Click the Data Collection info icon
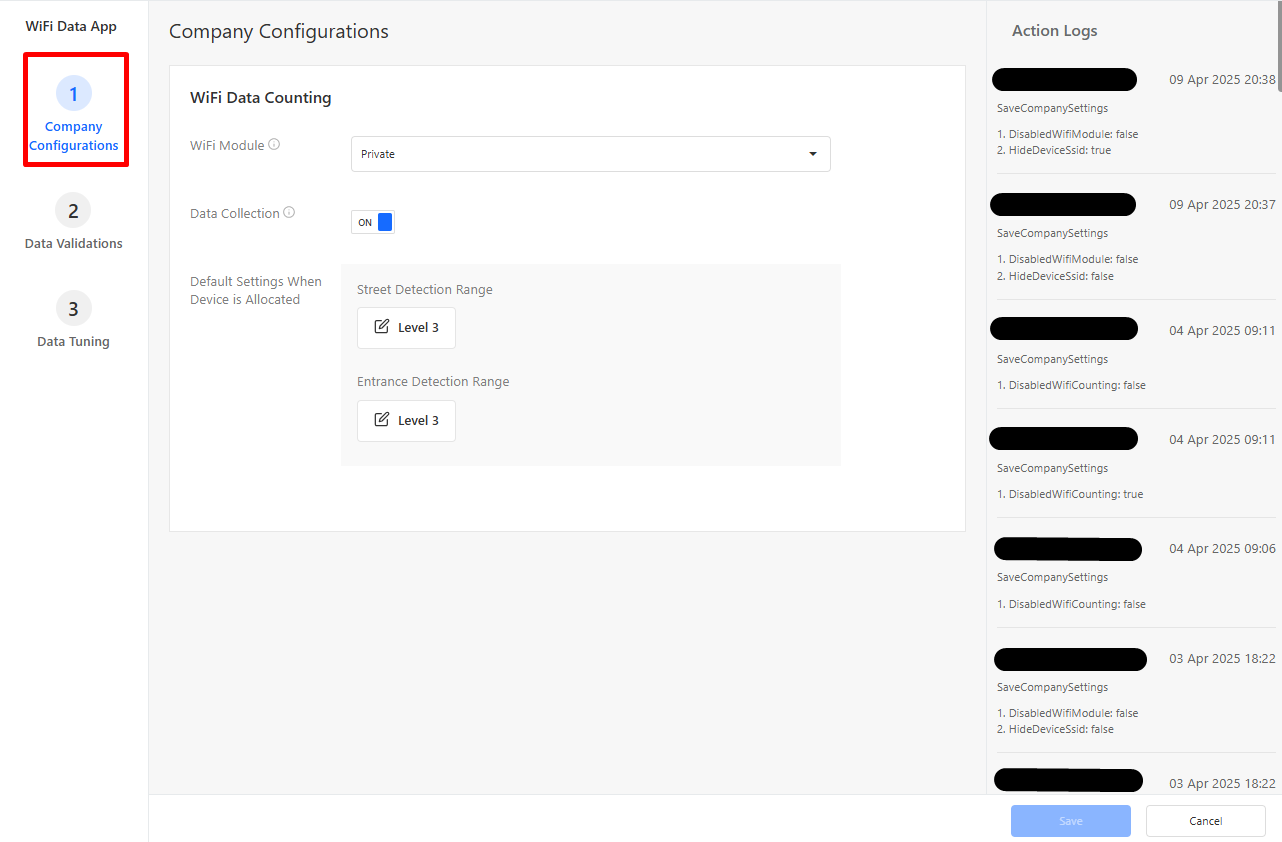 (x=289, y=213)
